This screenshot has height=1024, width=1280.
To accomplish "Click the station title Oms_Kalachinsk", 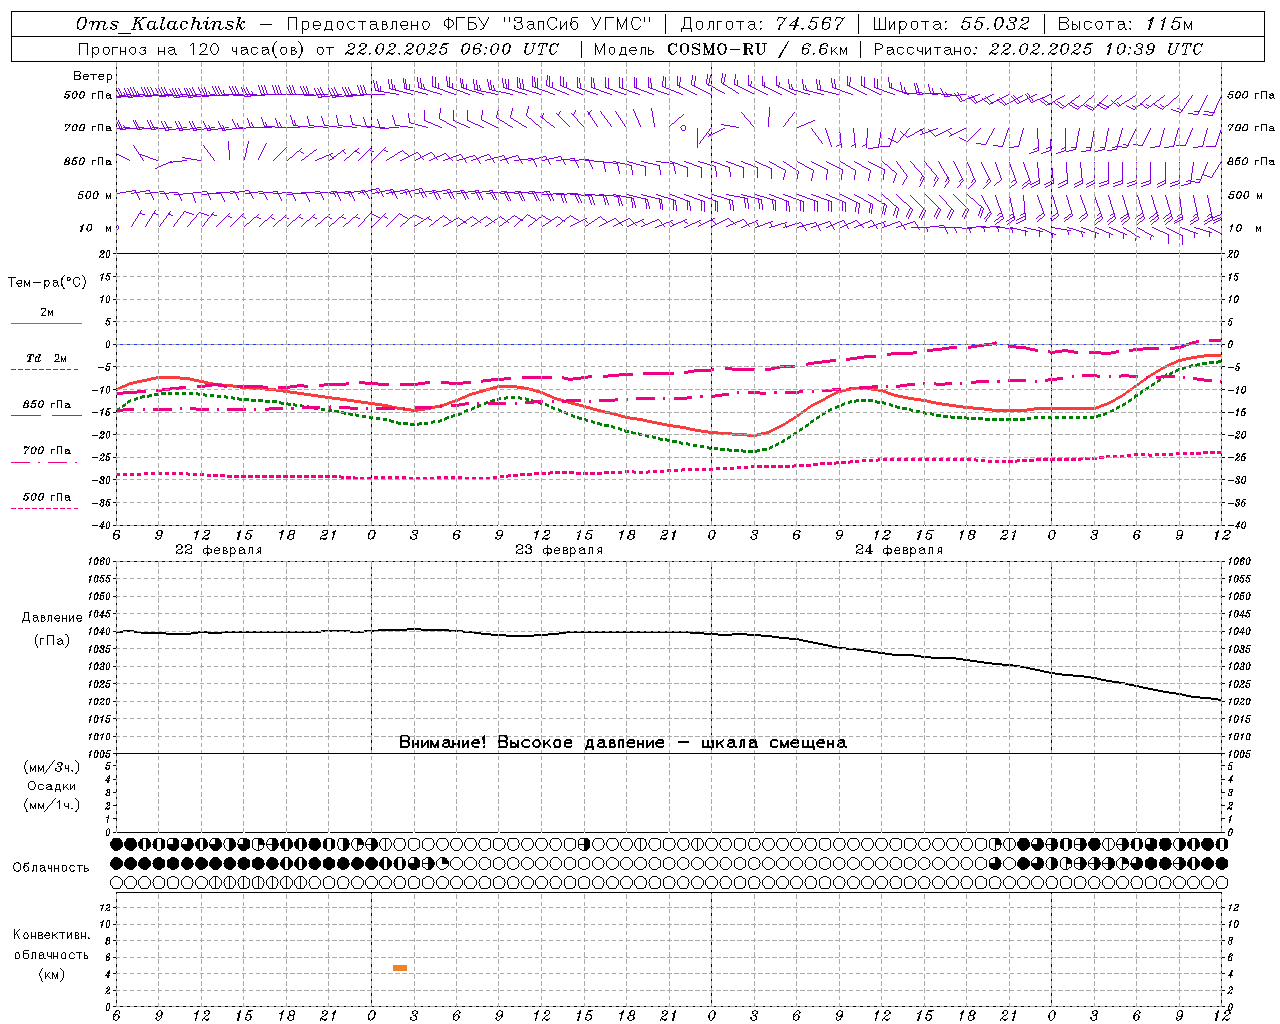I will click(161, 24).
